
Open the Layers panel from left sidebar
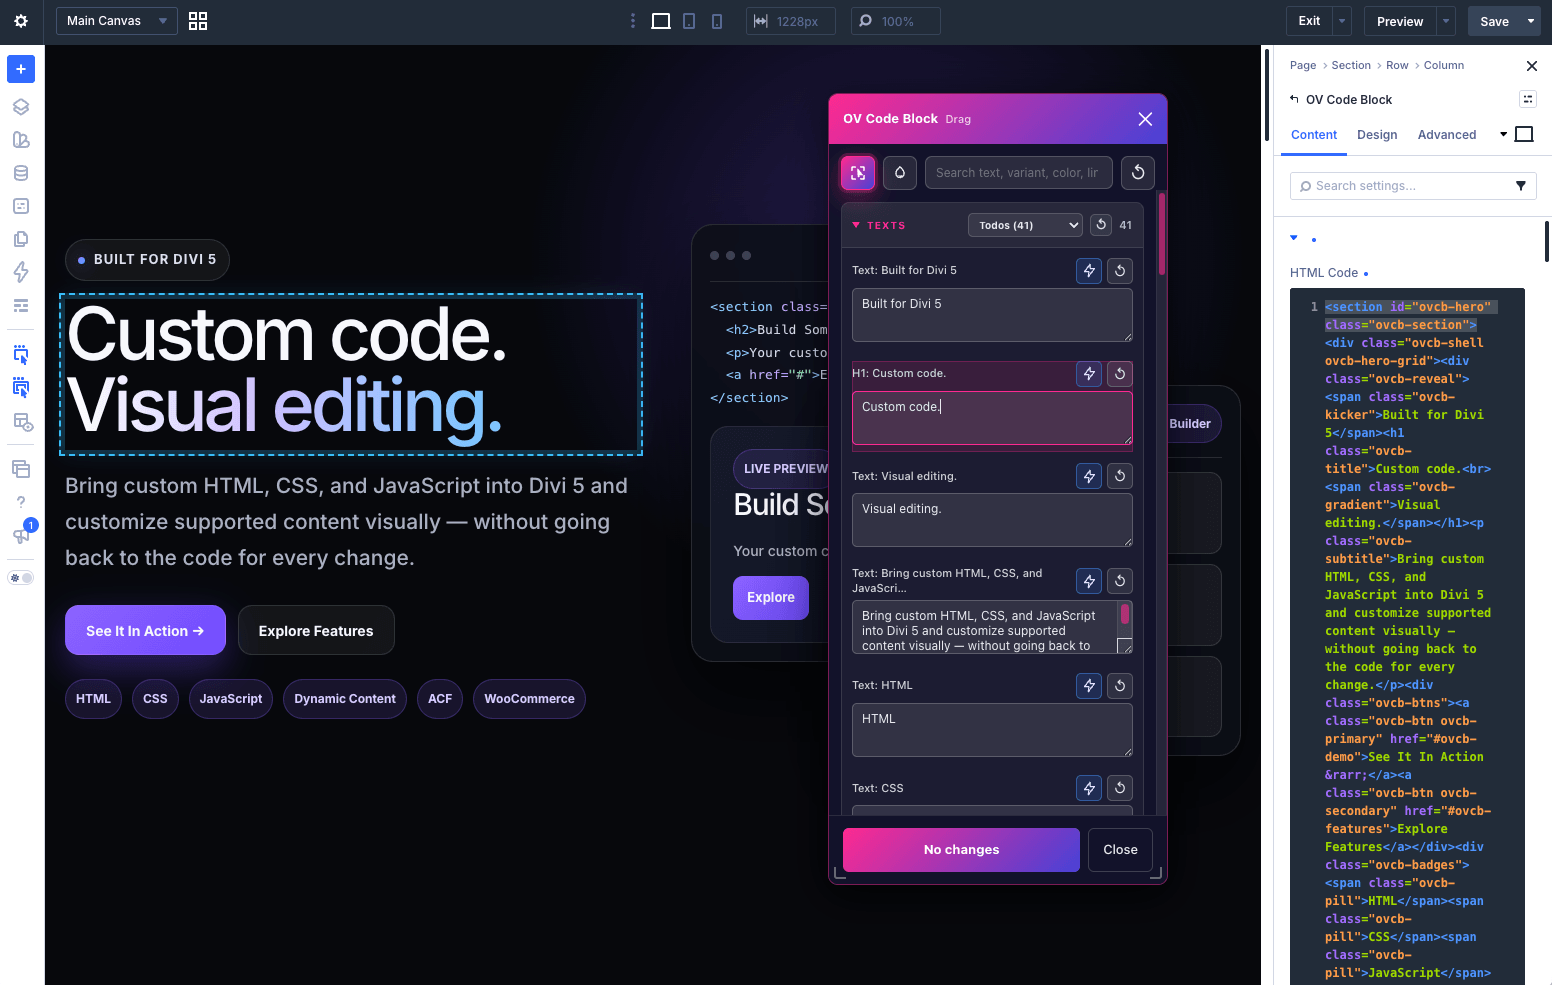pos(21,107)
